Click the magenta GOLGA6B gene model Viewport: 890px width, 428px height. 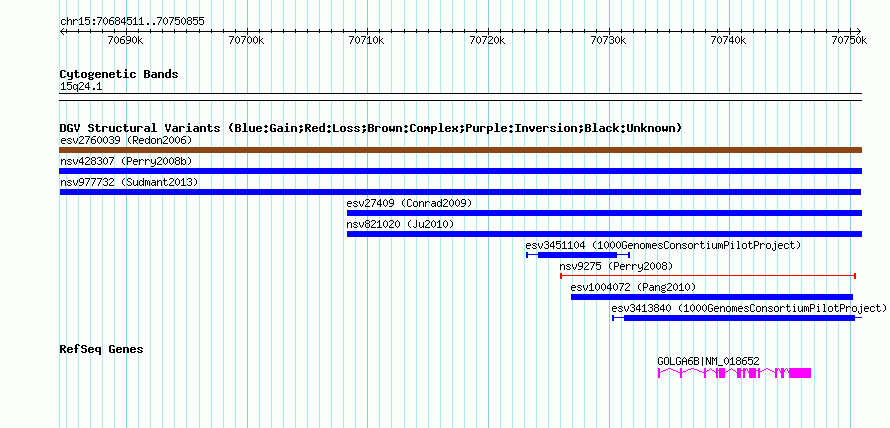[734, 373]
